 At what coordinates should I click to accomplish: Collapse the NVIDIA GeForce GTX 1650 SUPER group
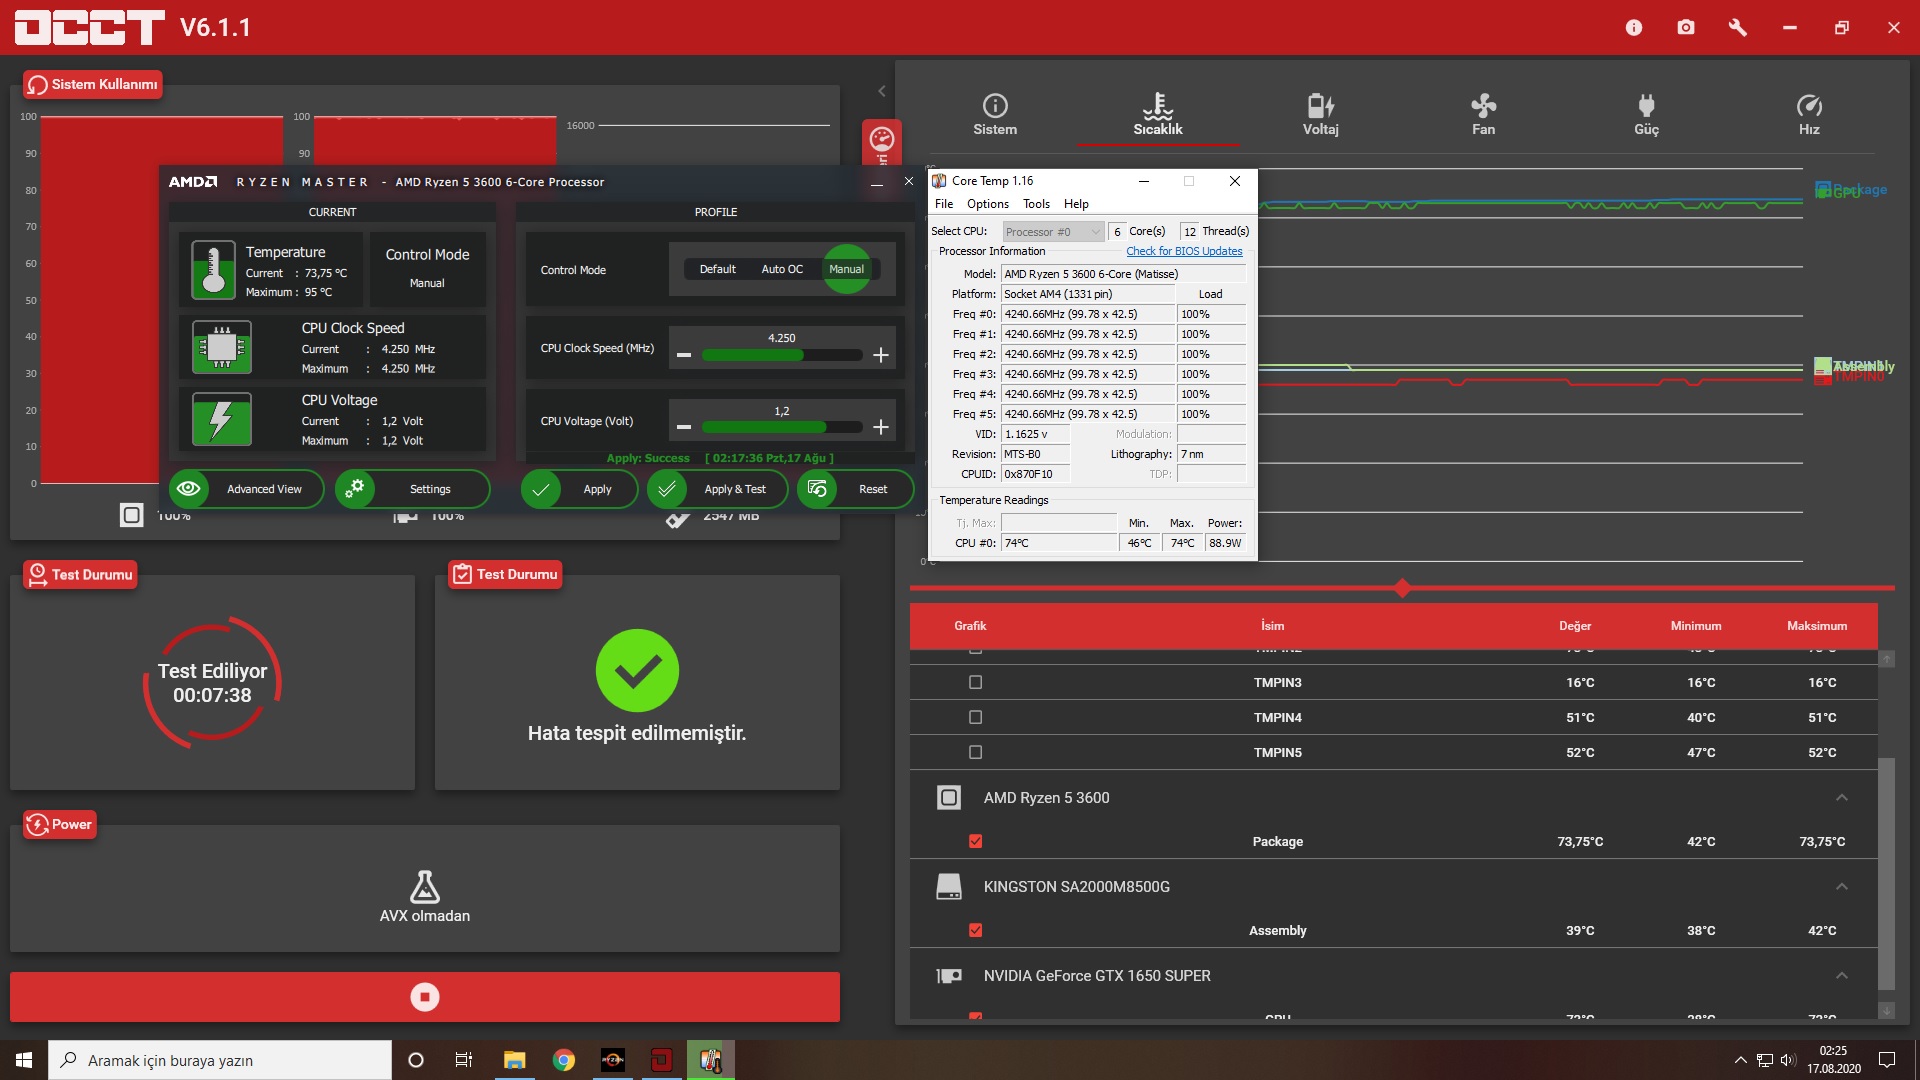tap(1842, 976)
